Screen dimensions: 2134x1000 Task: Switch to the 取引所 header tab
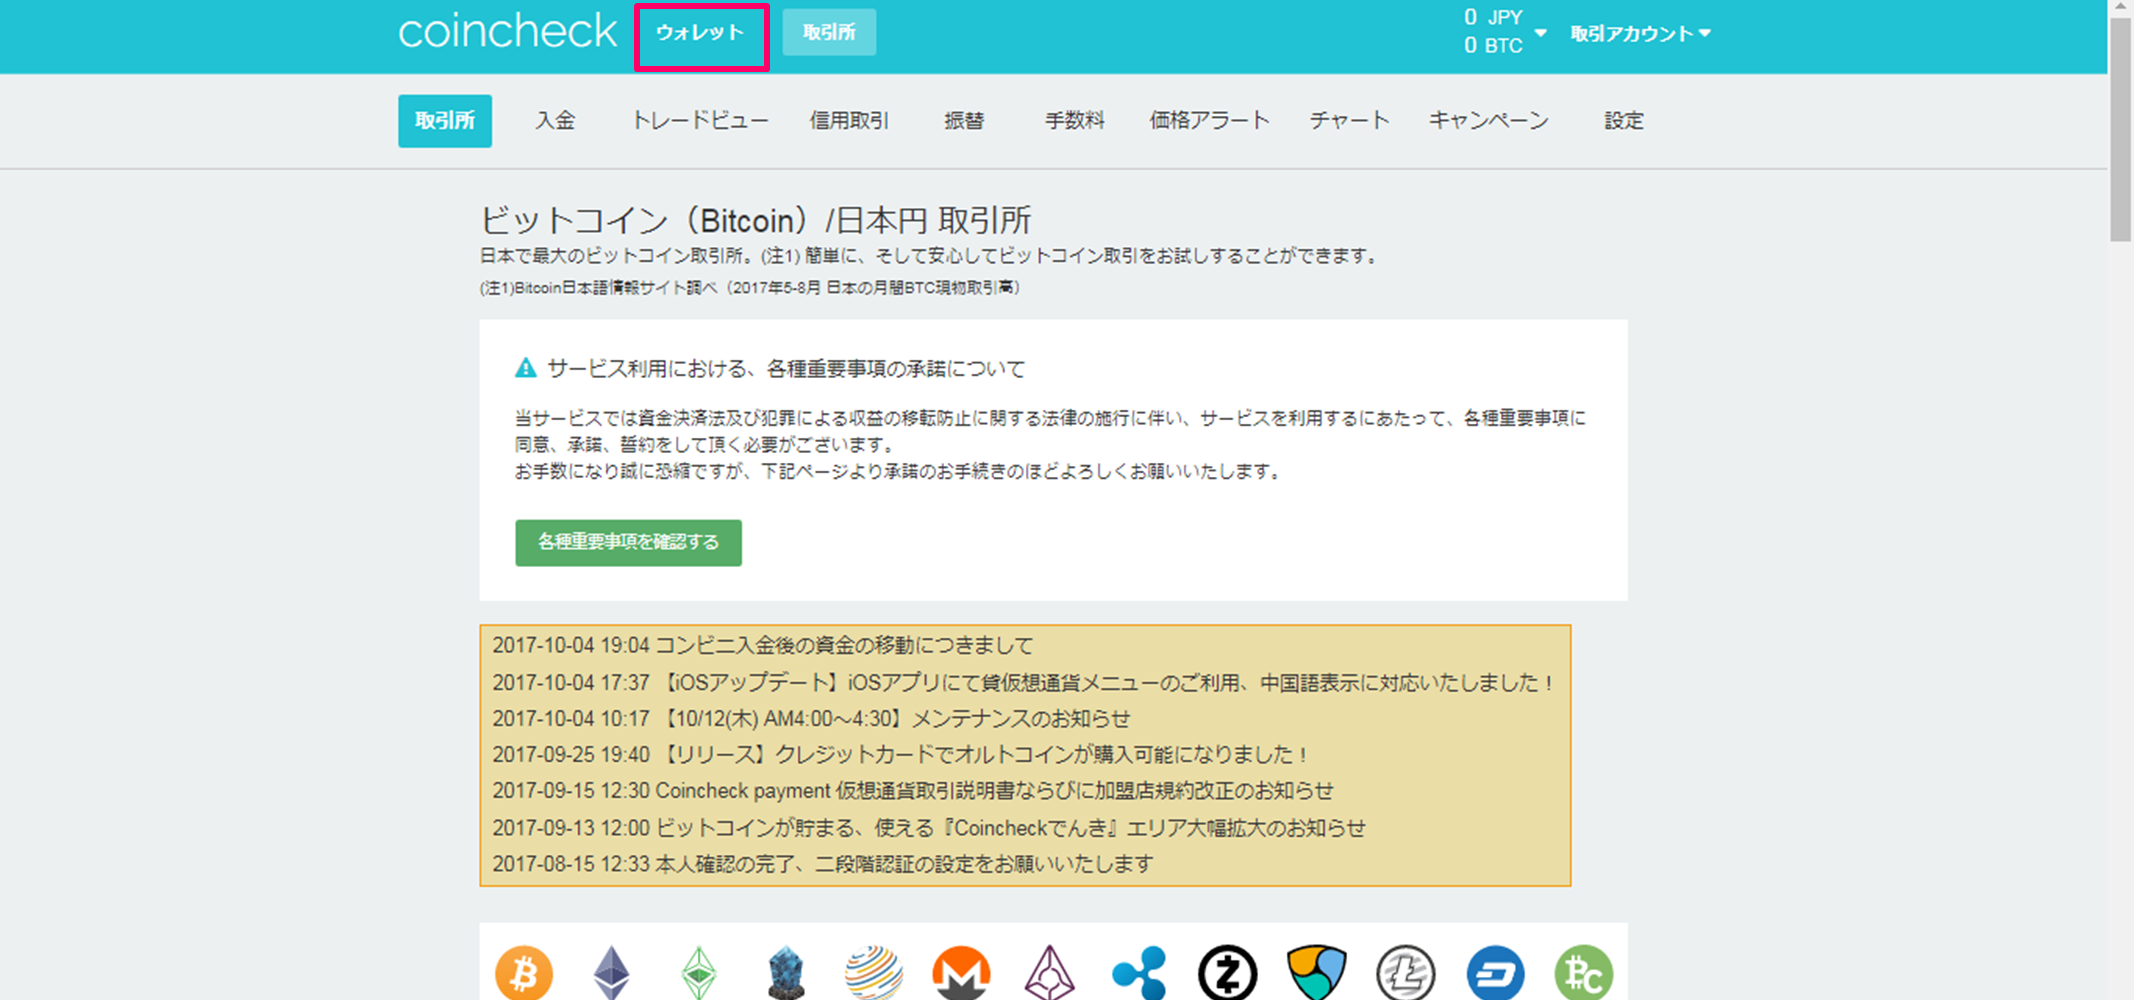[x=829, y=32]
